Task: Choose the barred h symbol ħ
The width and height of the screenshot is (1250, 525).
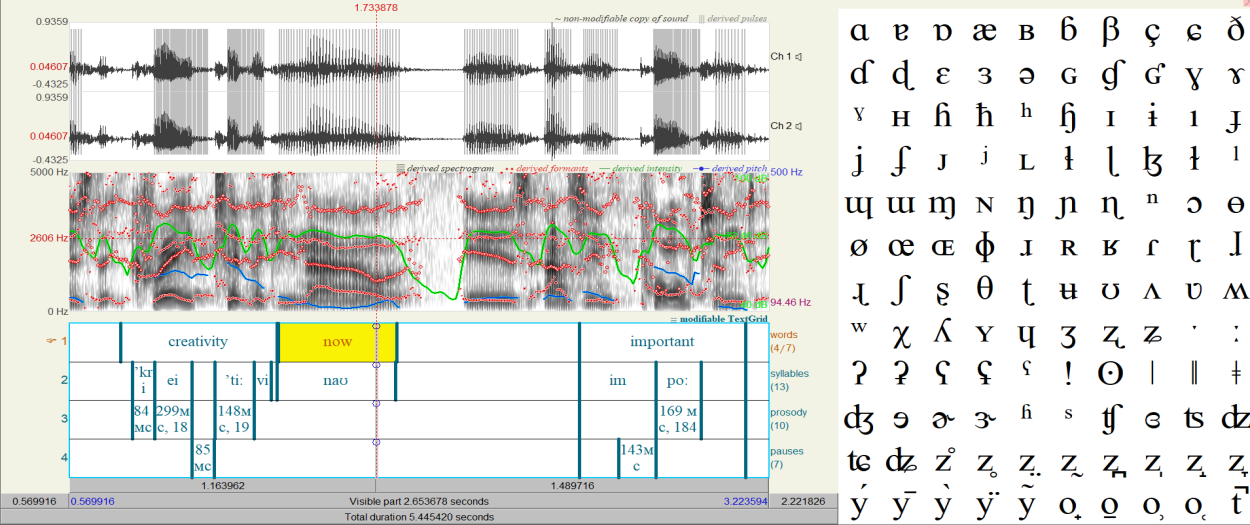Action: point(984,116)
